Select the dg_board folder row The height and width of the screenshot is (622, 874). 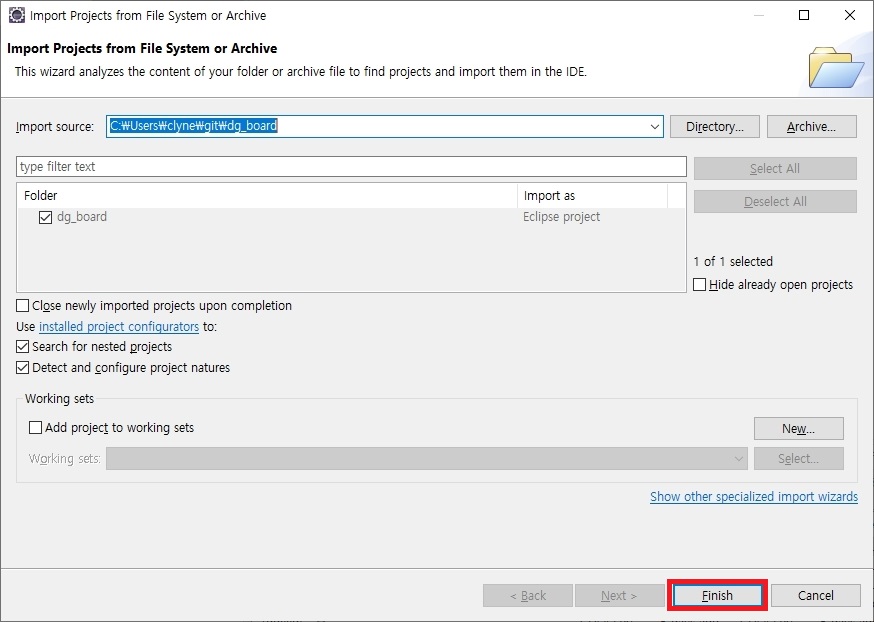[x=351, y=217]
